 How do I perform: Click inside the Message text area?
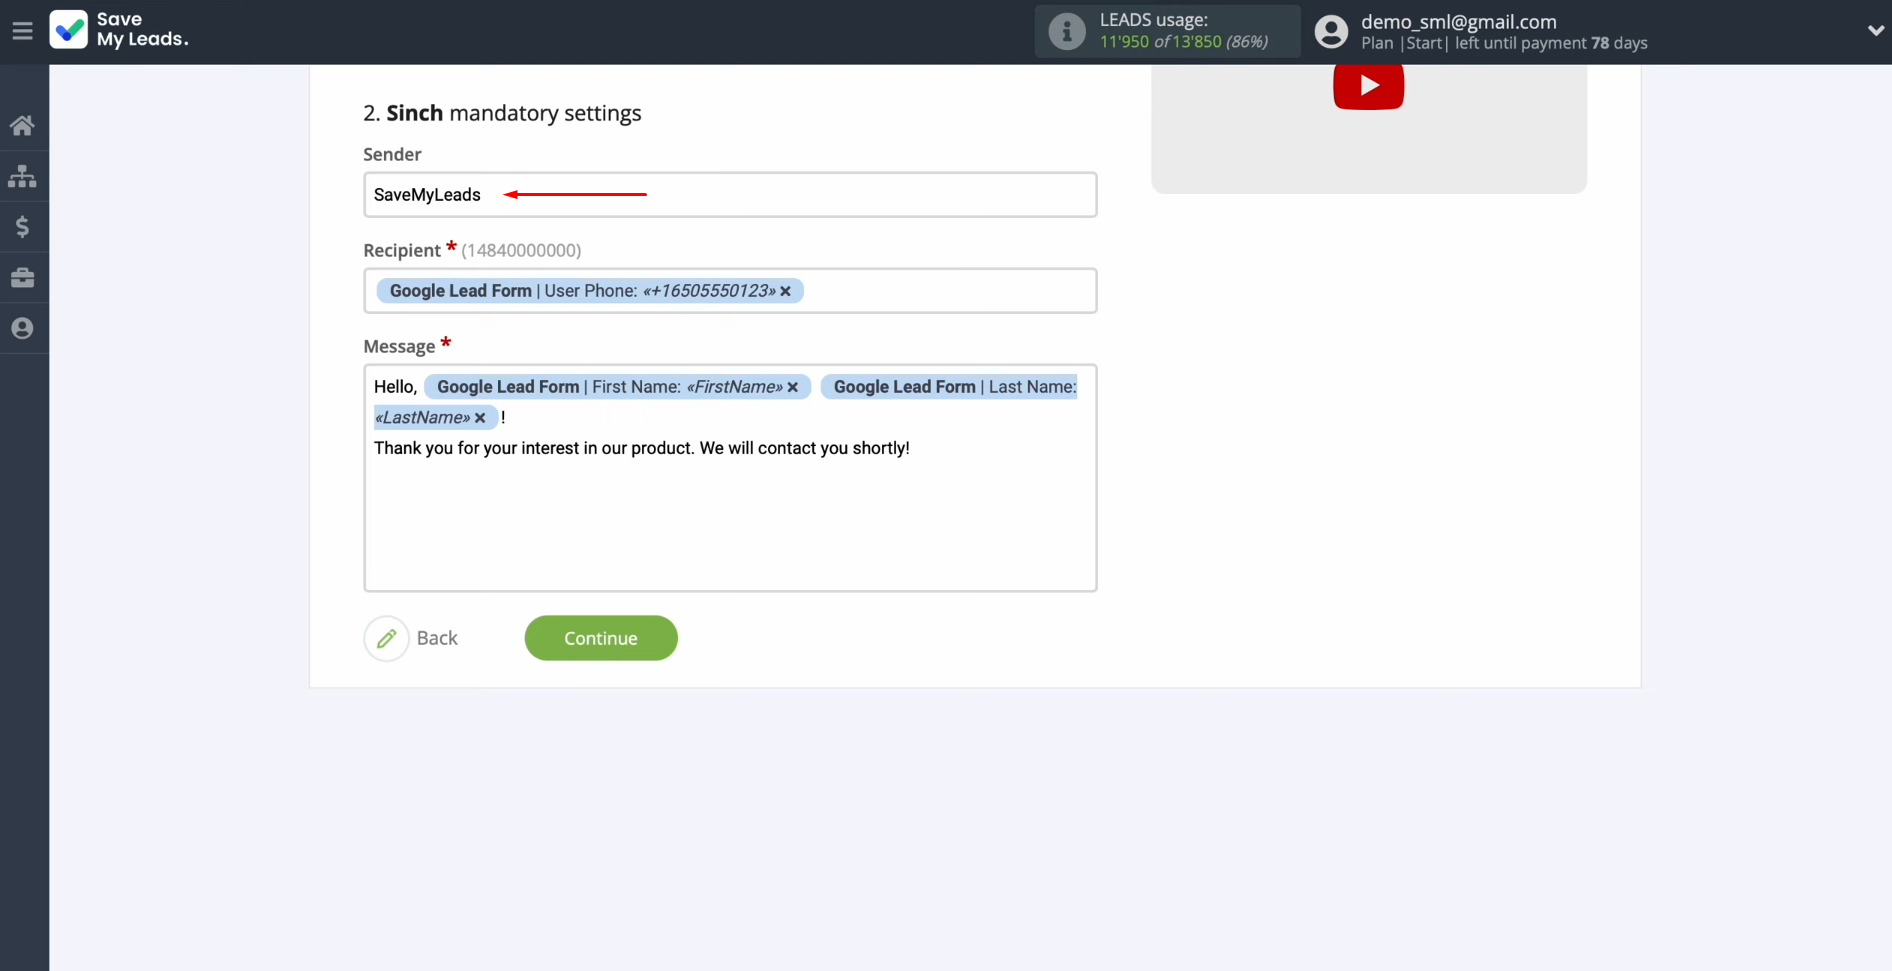pos(730,478)
